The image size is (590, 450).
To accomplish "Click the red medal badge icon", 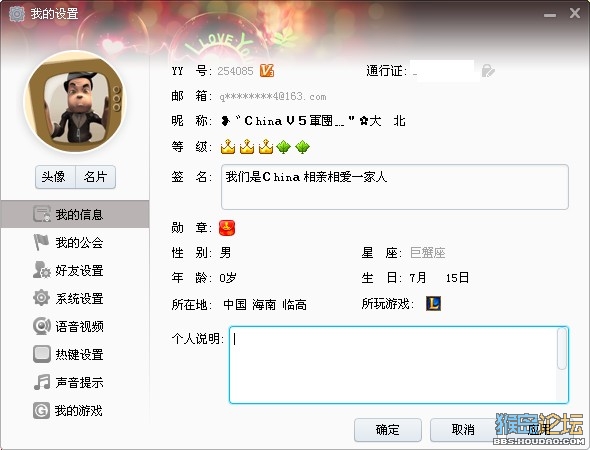I will tap(227, 228).
